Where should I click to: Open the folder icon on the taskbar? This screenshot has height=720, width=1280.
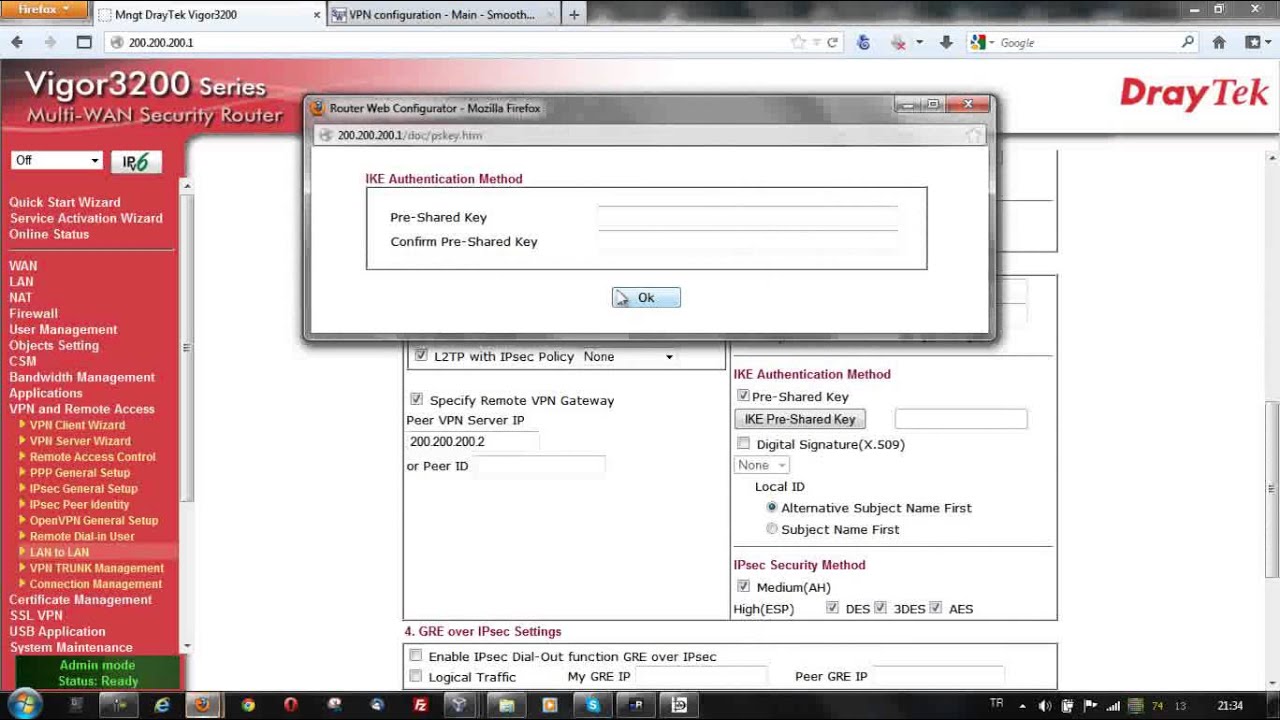506,705
